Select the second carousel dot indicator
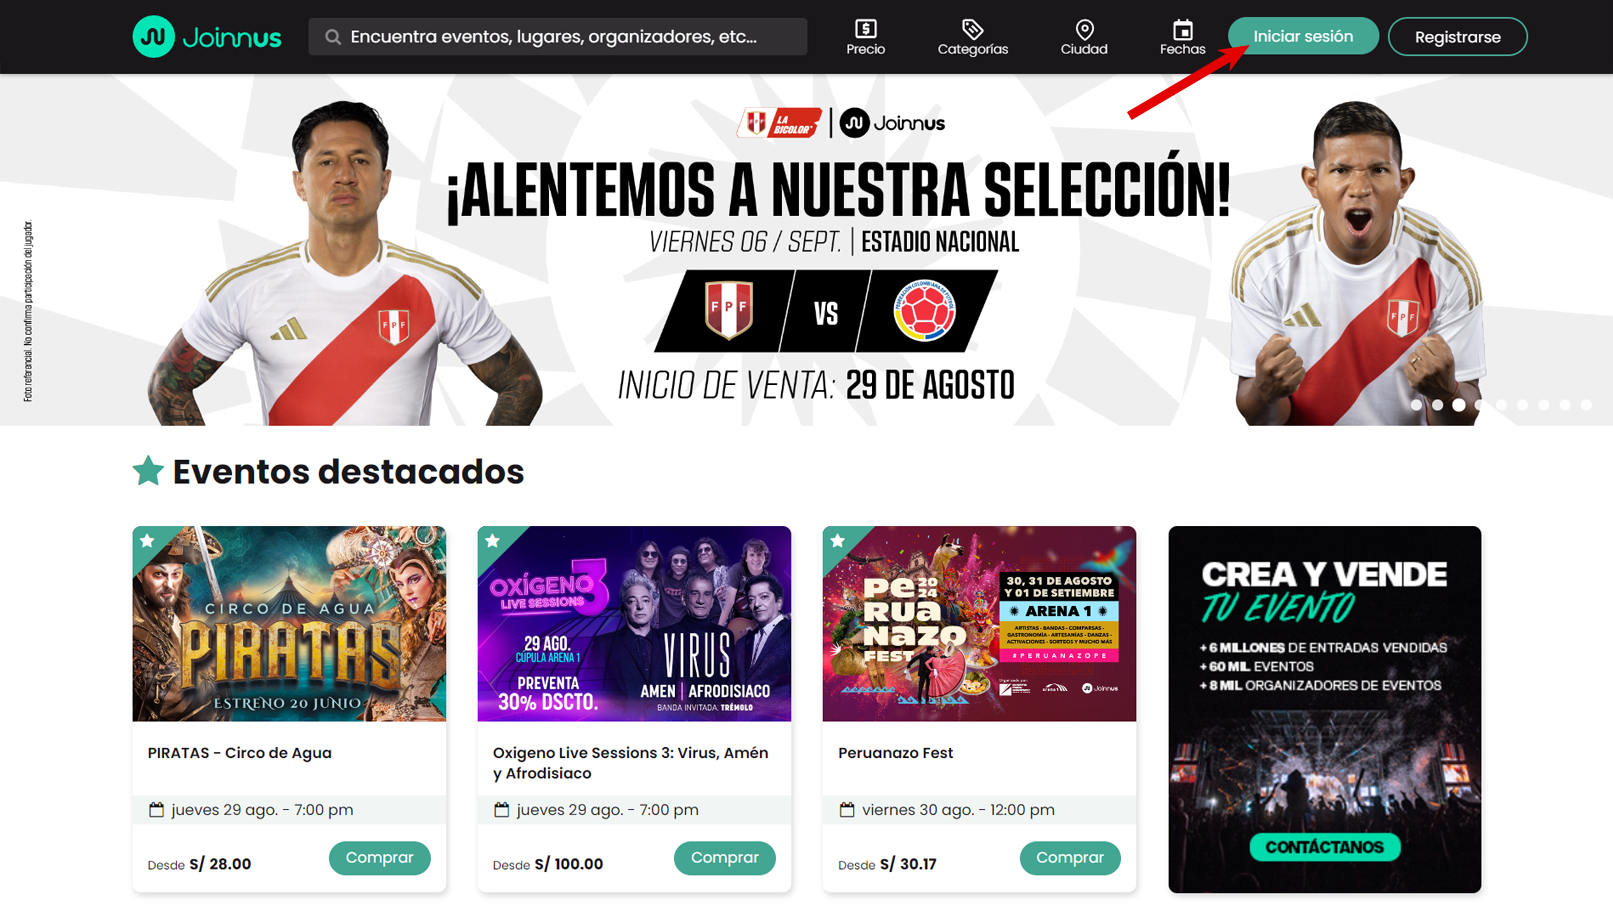This screenshot has height=907, width=1613. (1437, 405)
